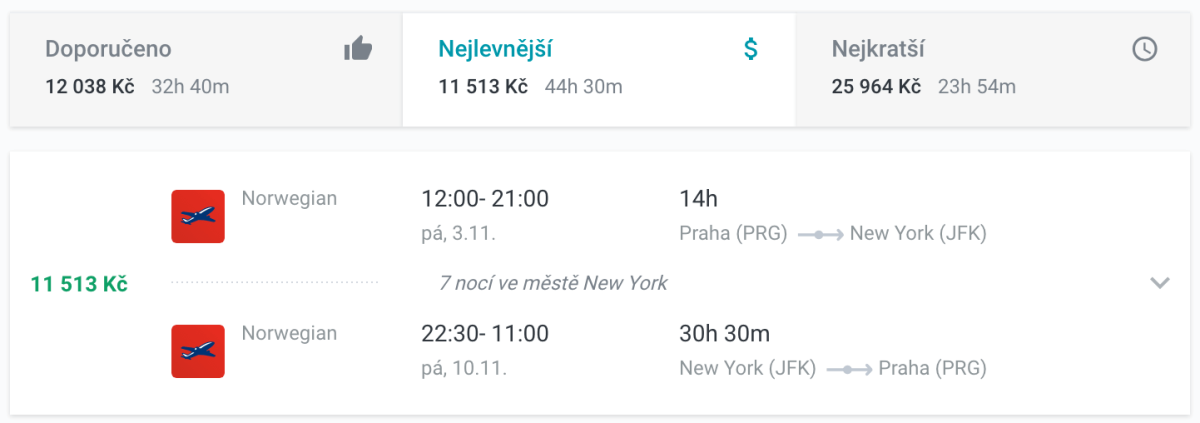Click the 12:00- 21:00 departure time
The image size is (1200, 423).
pos(485,199)
